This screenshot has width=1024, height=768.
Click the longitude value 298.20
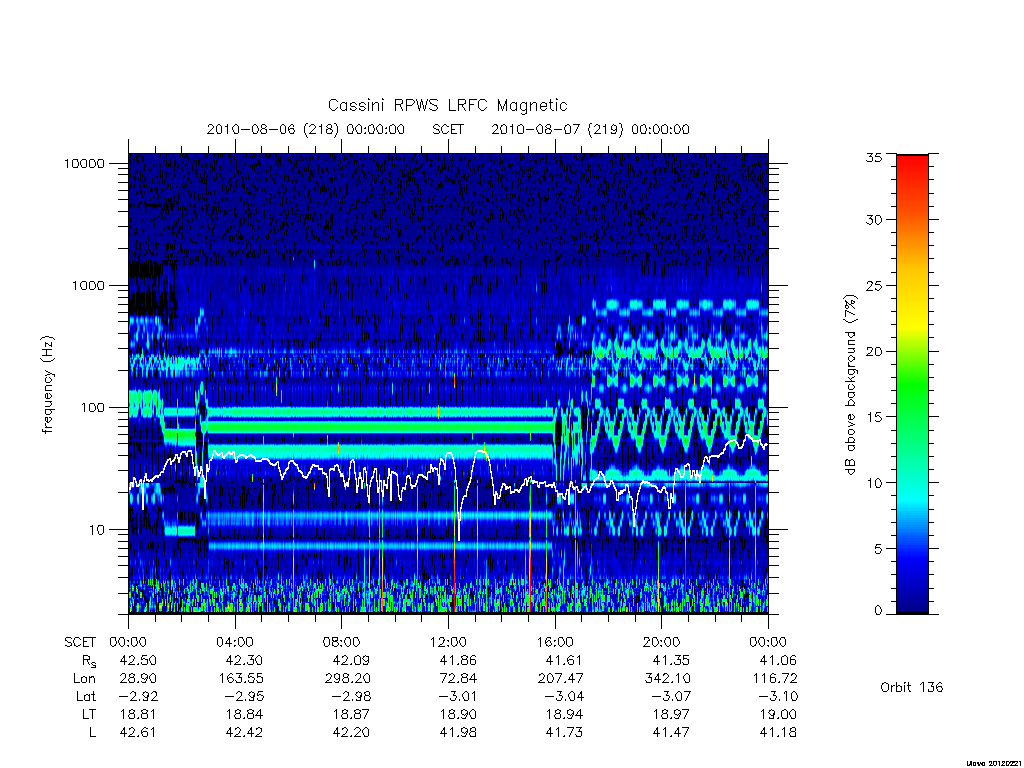pyautogui.click(x=347, y=679)
